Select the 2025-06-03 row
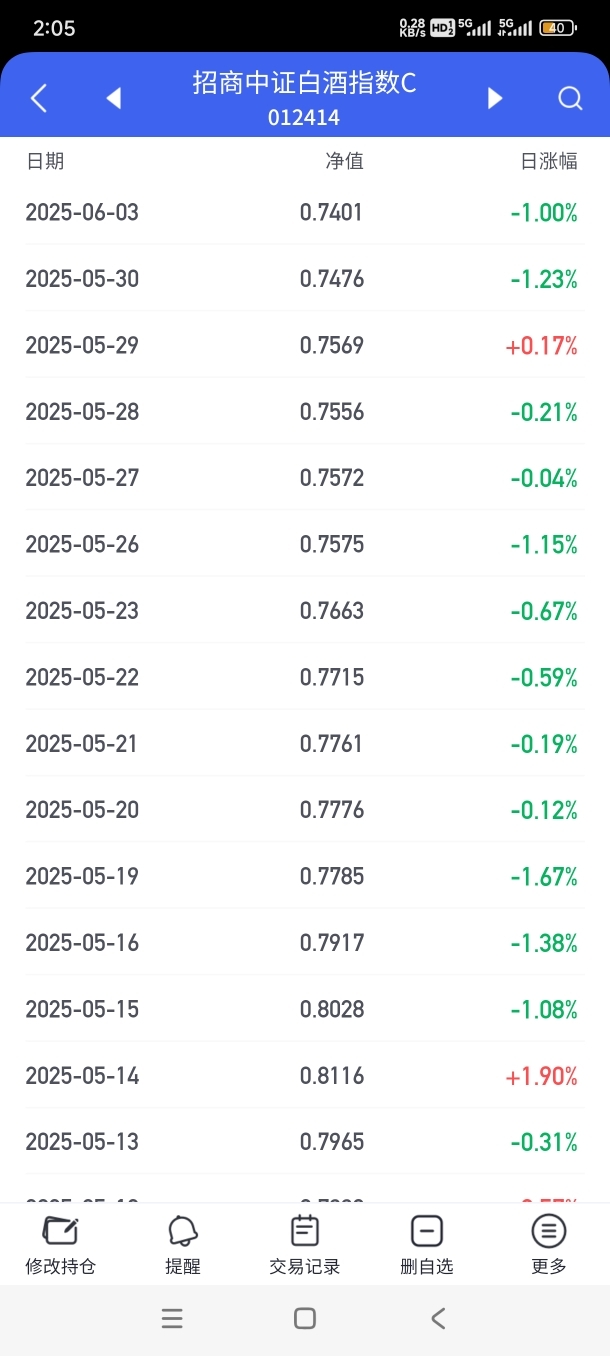Viewport: 610px width, 1356px height. [305, 212]
